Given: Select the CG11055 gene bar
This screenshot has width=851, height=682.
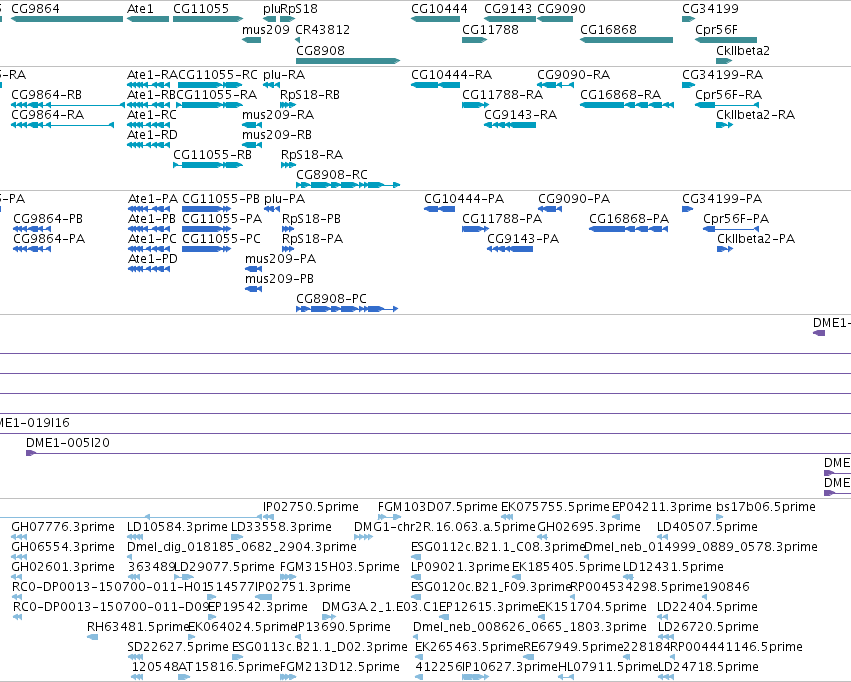Looking at the screenshot, I should coord(208,19).
